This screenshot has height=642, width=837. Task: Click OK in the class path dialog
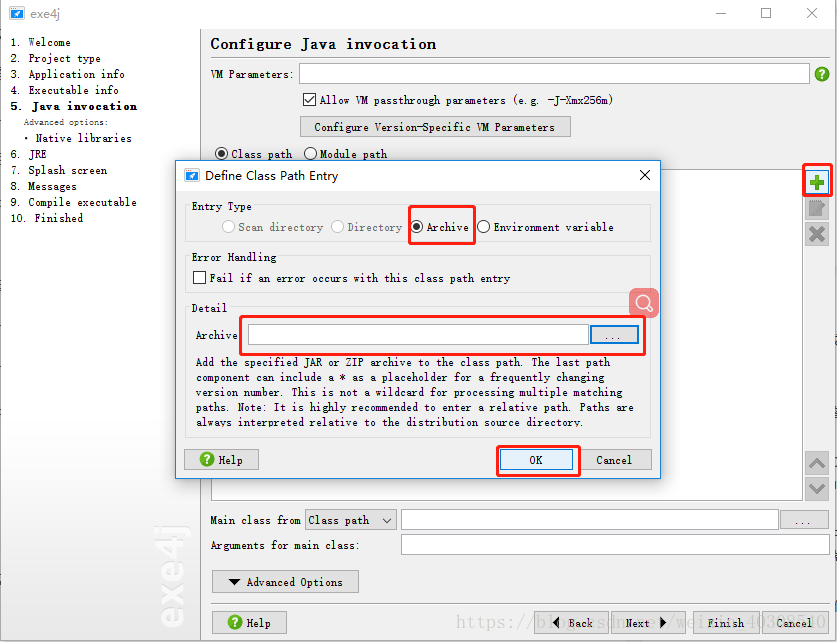(536, 460)
